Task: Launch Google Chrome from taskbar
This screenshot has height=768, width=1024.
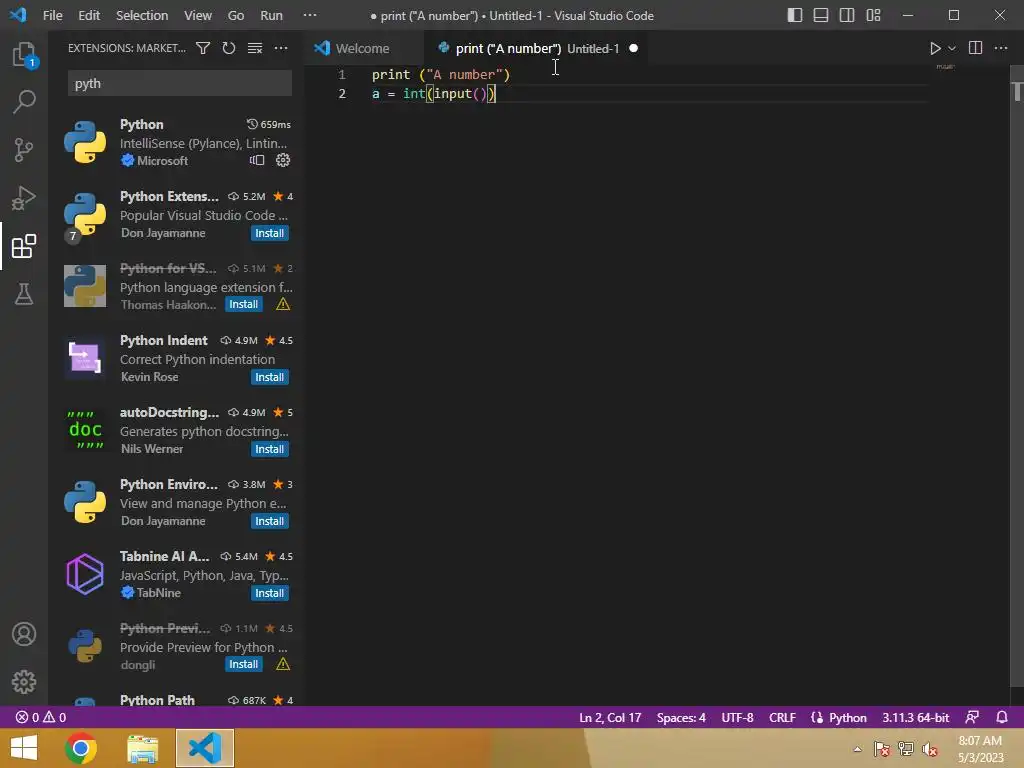Action: tap(81, 748)
